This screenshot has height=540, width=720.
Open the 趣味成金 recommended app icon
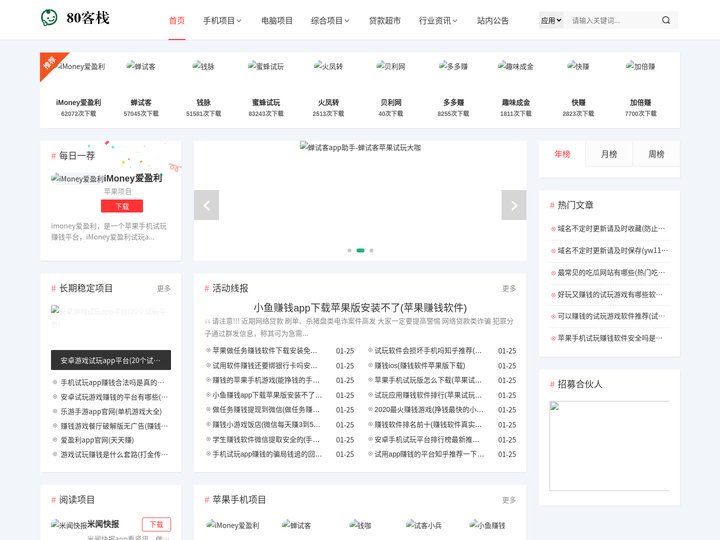516,67
